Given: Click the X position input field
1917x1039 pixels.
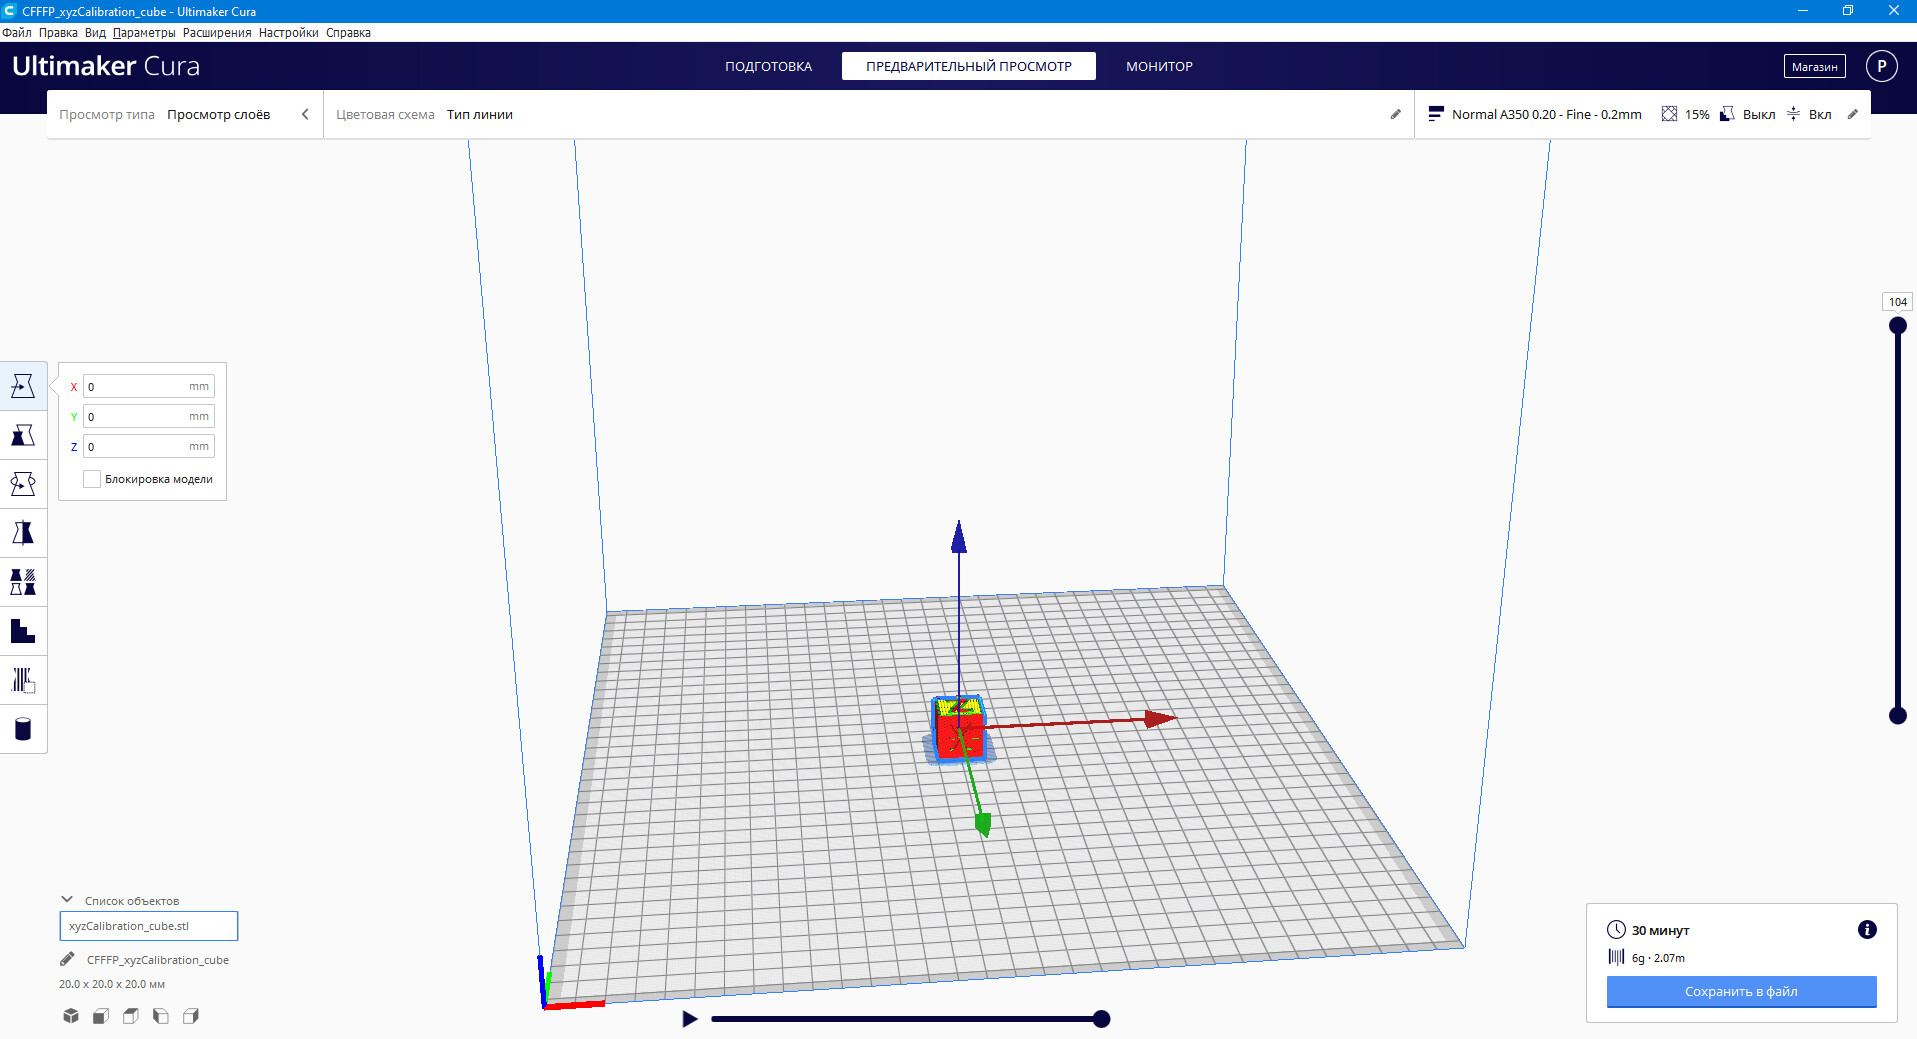Looking at the screenshot, I should (148, 386).
